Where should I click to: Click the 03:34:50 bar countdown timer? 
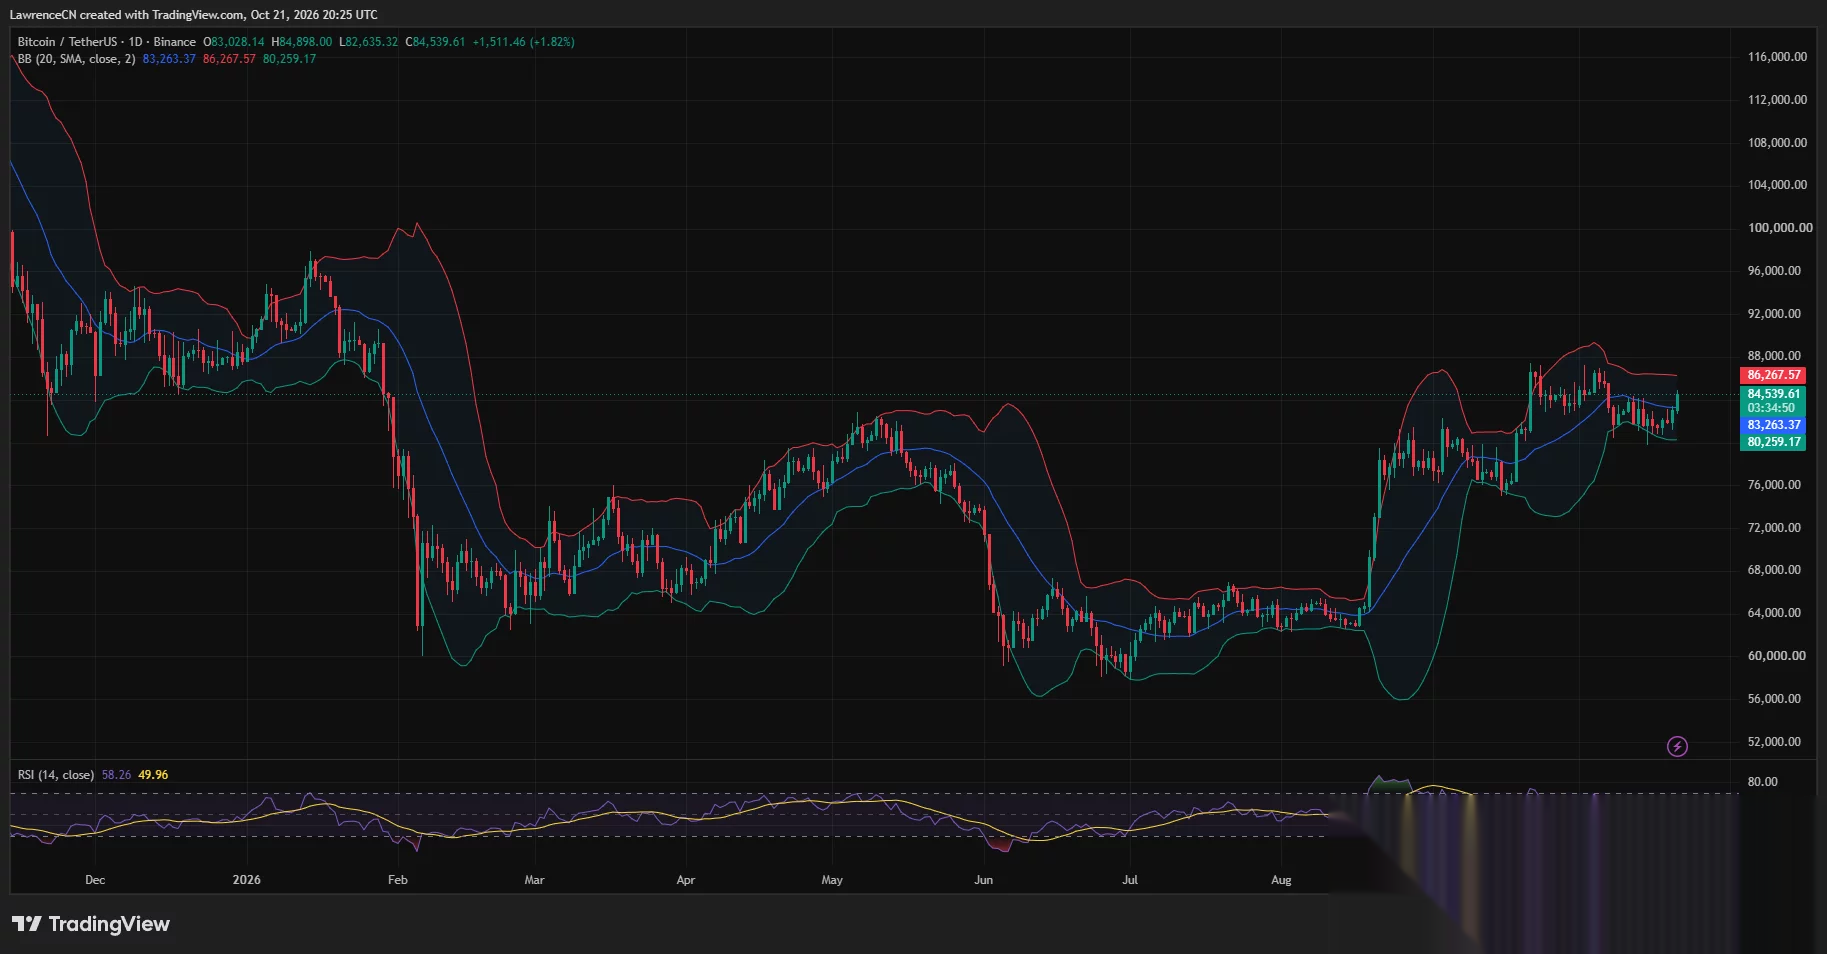(x=1771, y=408)
